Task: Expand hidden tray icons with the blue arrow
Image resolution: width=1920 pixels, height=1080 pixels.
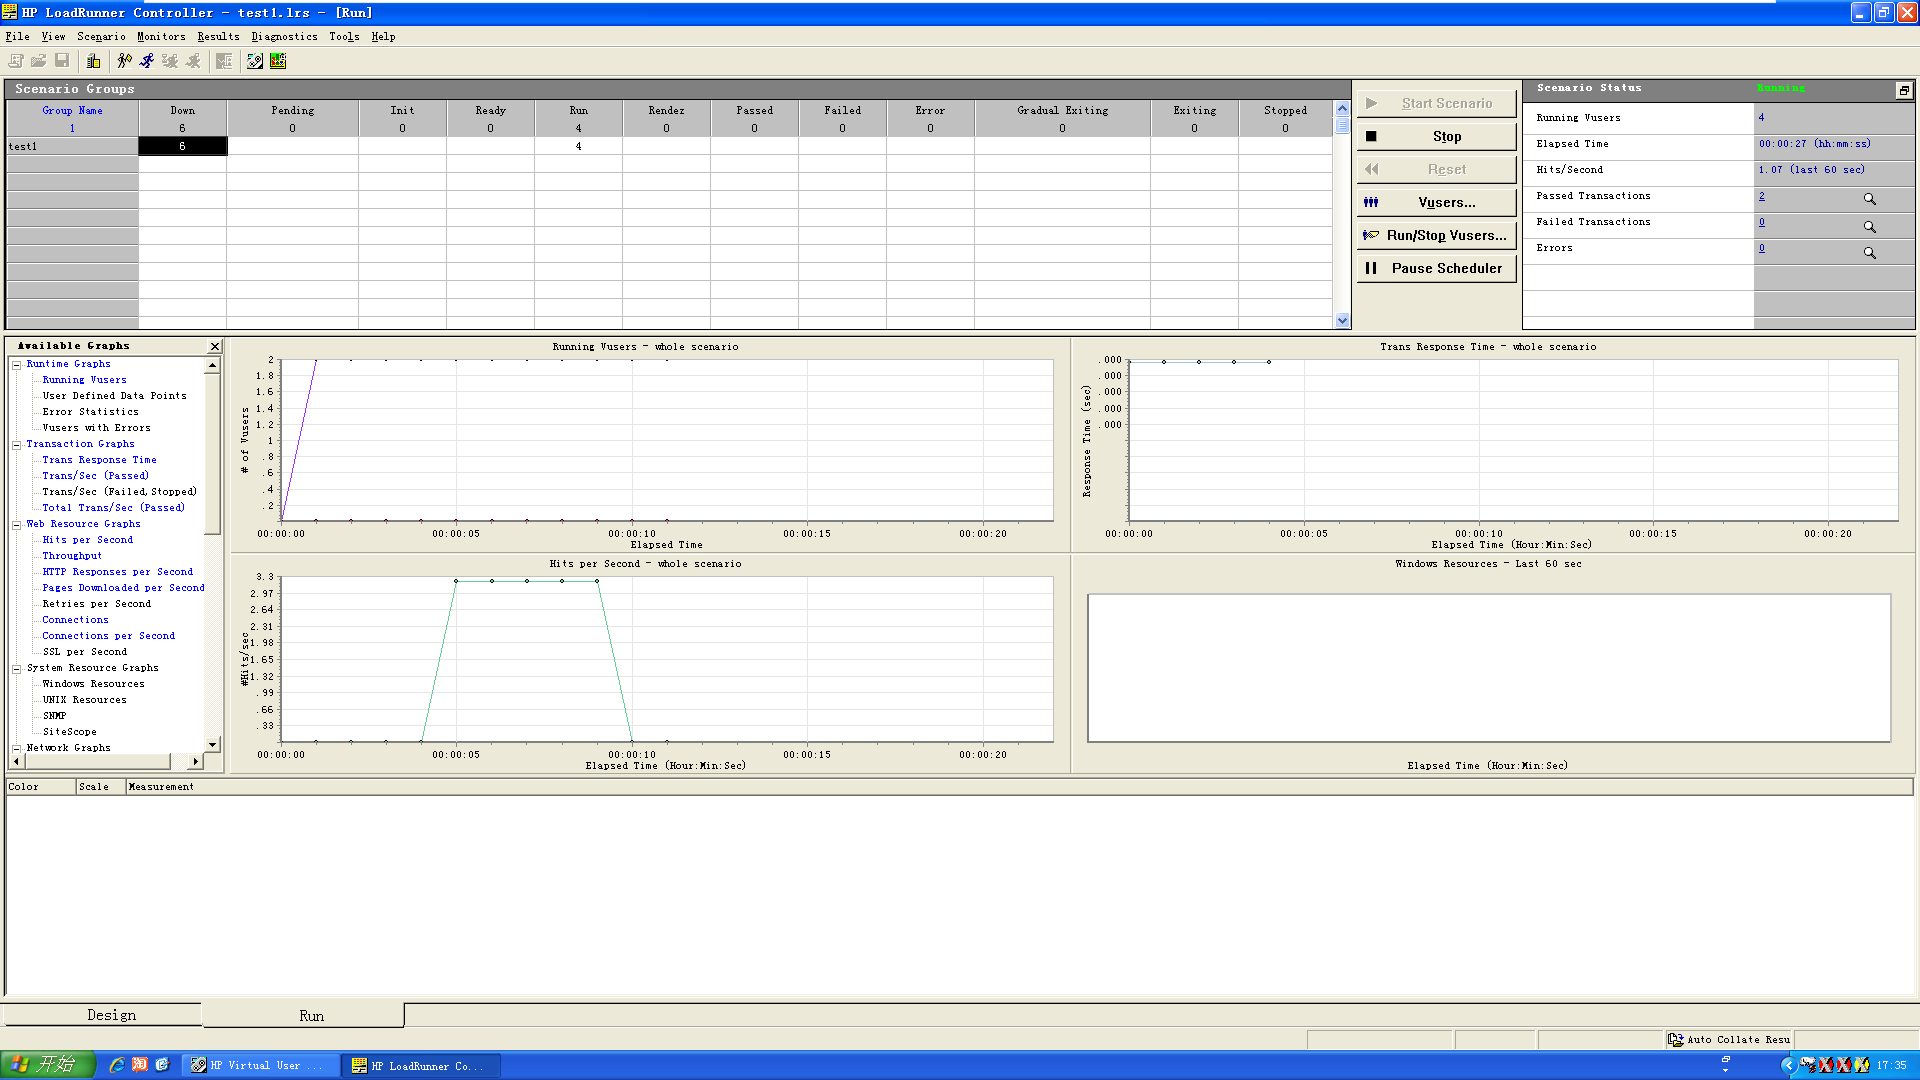Action: (x=1789, y=1065)
